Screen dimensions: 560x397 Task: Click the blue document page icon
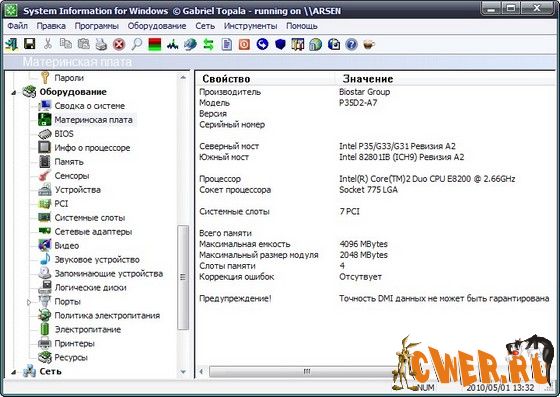tap(226, 44)
